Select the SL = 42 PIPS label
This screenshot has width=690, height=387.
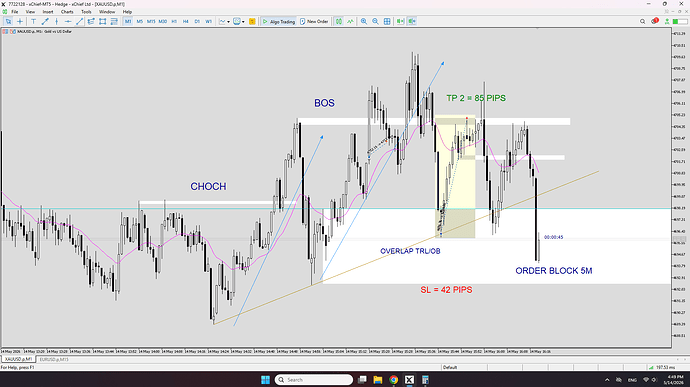[x=446, y=290]
